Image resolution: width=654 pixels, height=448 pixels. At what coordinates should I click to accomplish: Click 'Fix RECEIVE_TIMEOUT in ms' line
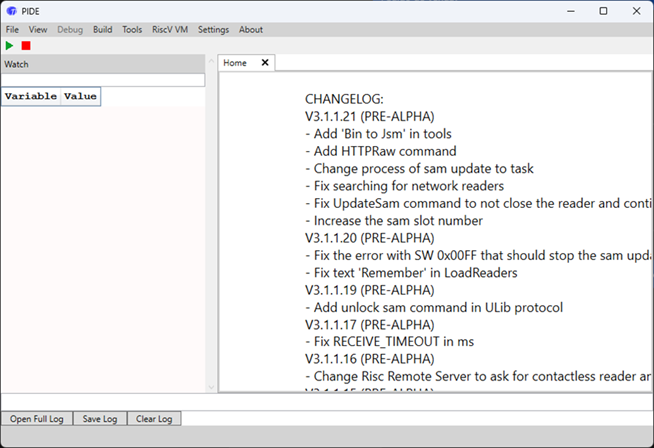pos(390,342)
